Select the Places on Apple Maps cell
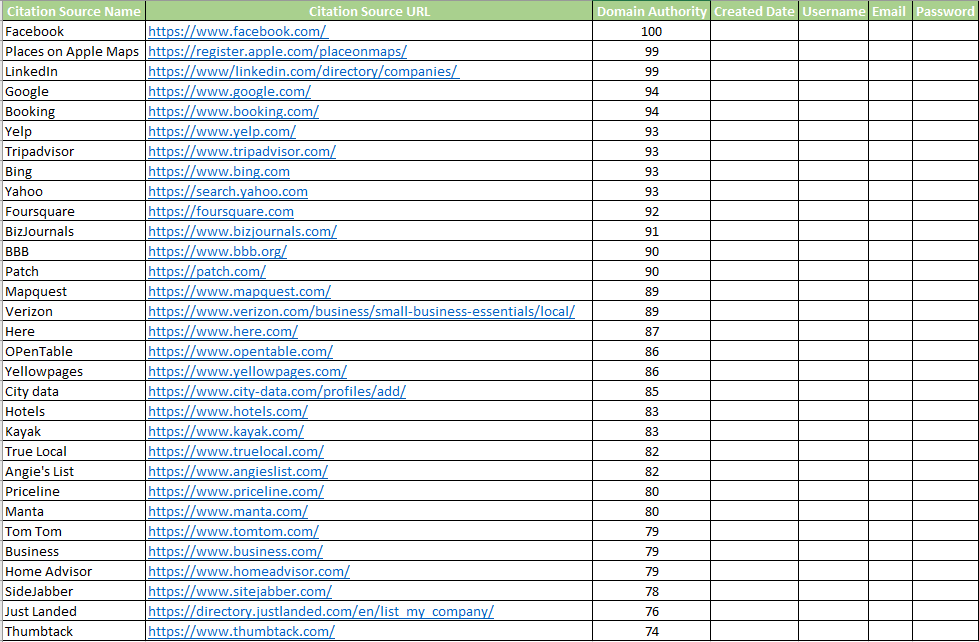 (73, 51)
